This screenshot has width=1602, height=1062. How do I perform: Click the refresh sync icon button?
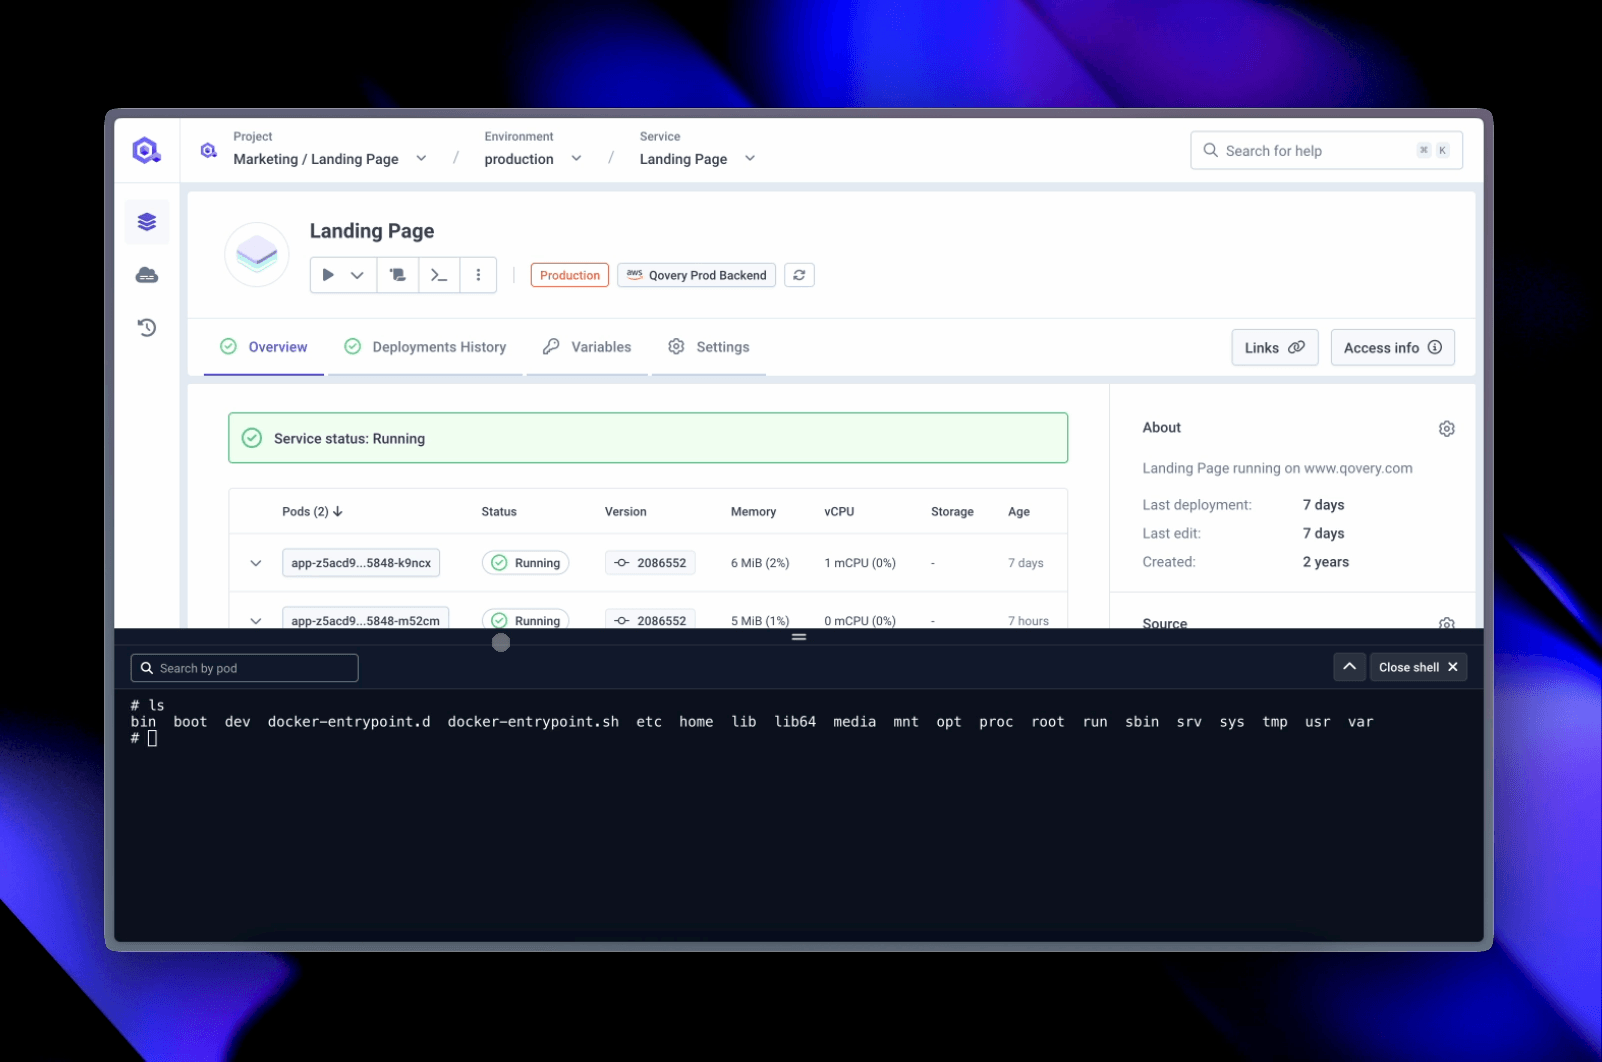799,275
